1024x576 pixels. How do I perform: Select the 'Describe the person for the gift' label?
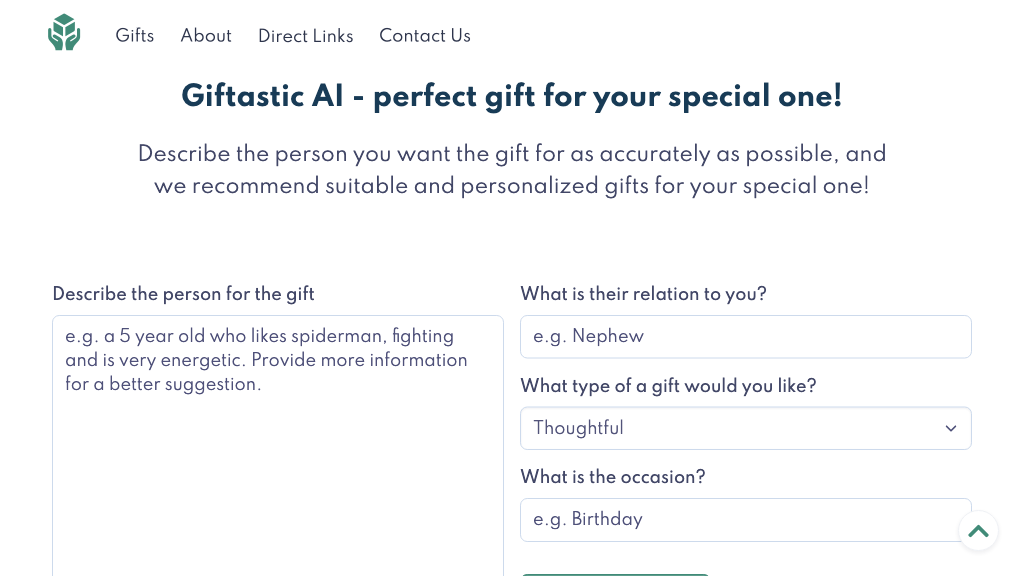click(x=183, y=294)
